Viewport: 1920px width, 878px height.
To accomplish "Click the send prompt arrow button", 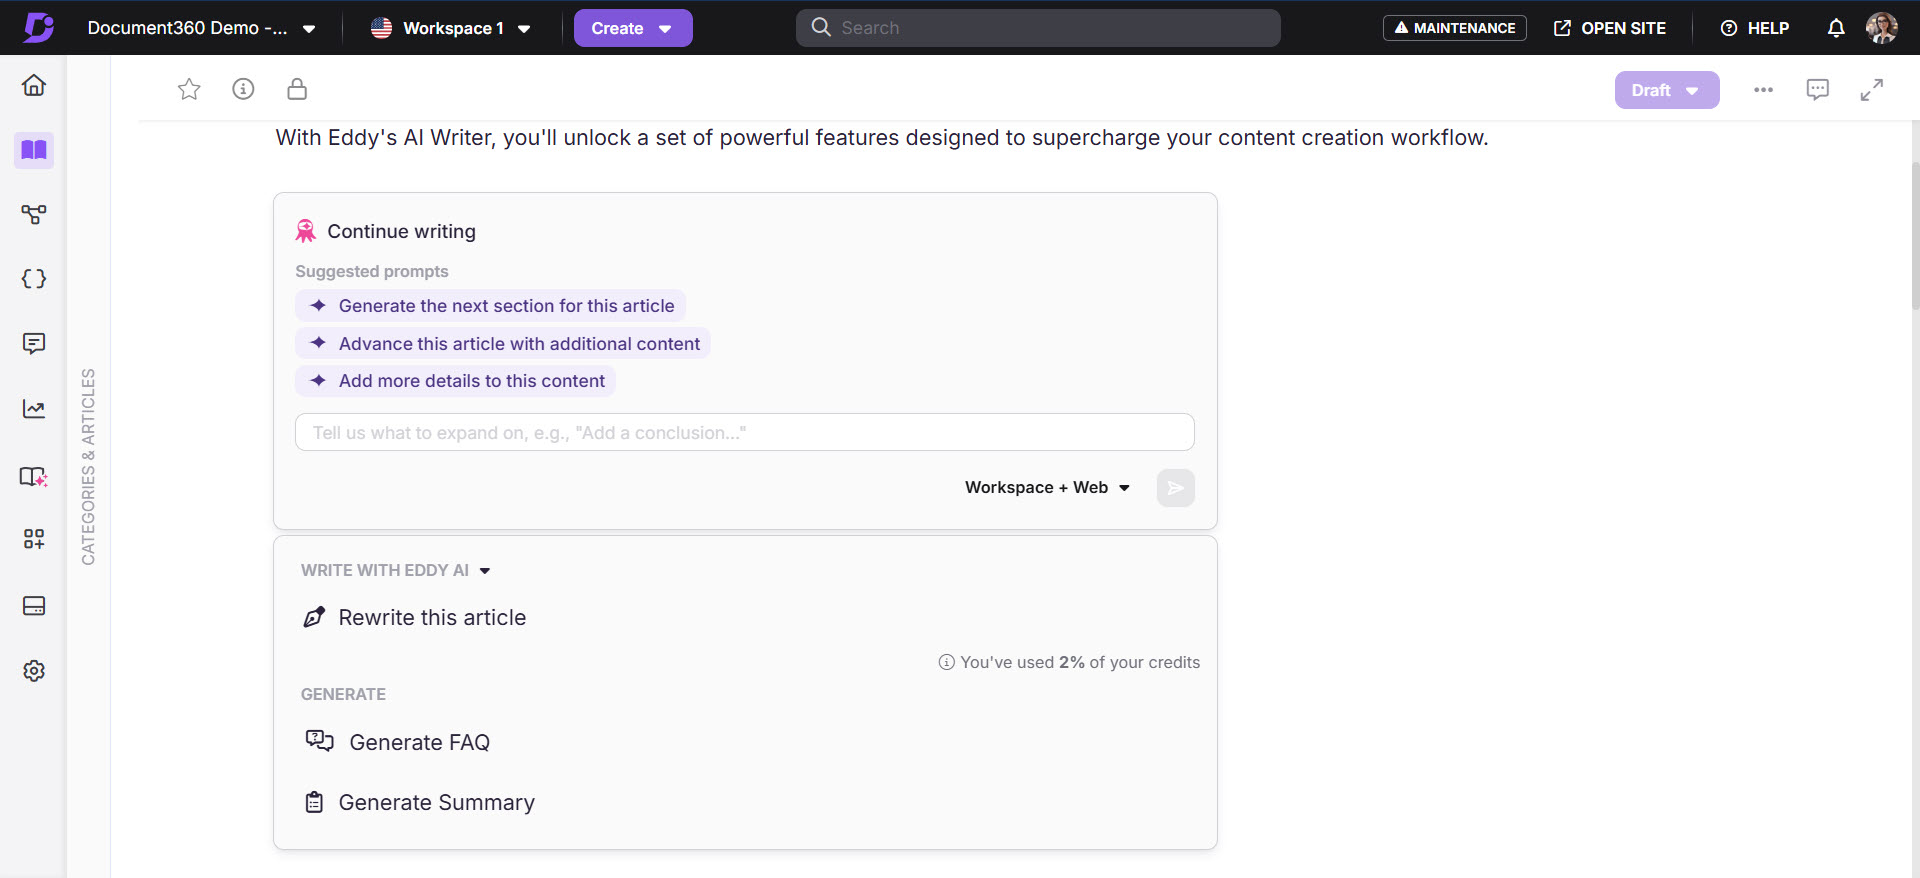I will [1176, 488].
